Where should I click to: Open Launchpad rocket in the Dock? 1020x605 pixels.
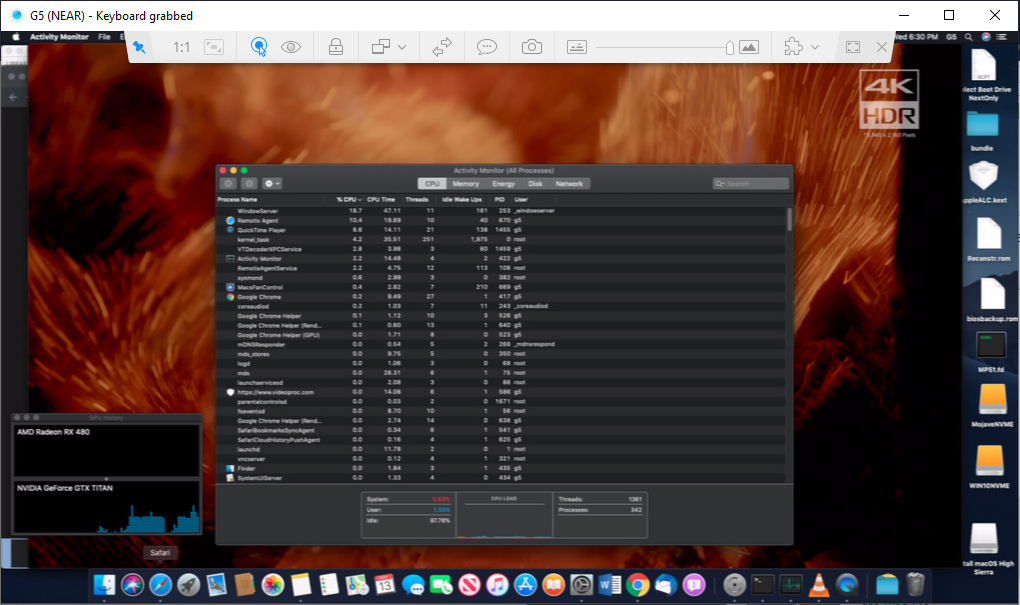click(x=189, y=585)
